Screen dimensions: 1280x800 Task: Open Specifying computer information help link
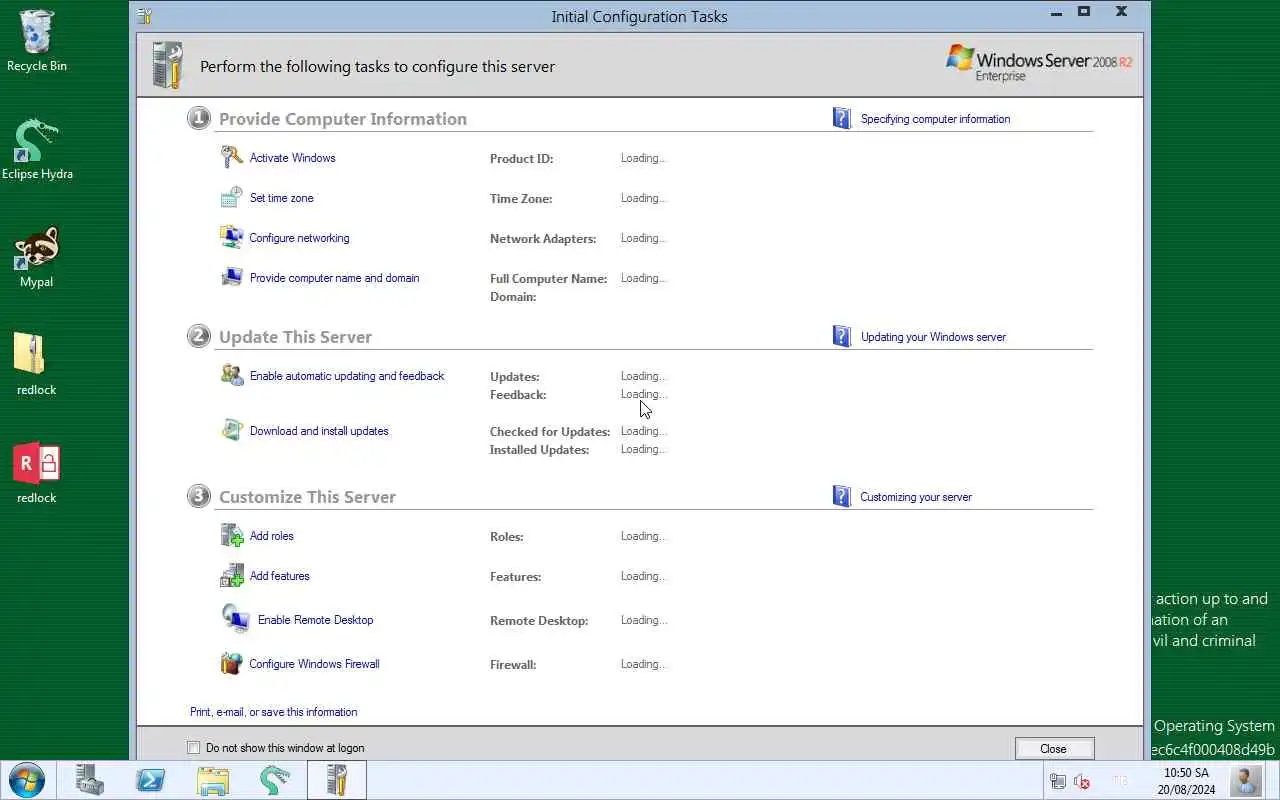(x=935, y=119)
